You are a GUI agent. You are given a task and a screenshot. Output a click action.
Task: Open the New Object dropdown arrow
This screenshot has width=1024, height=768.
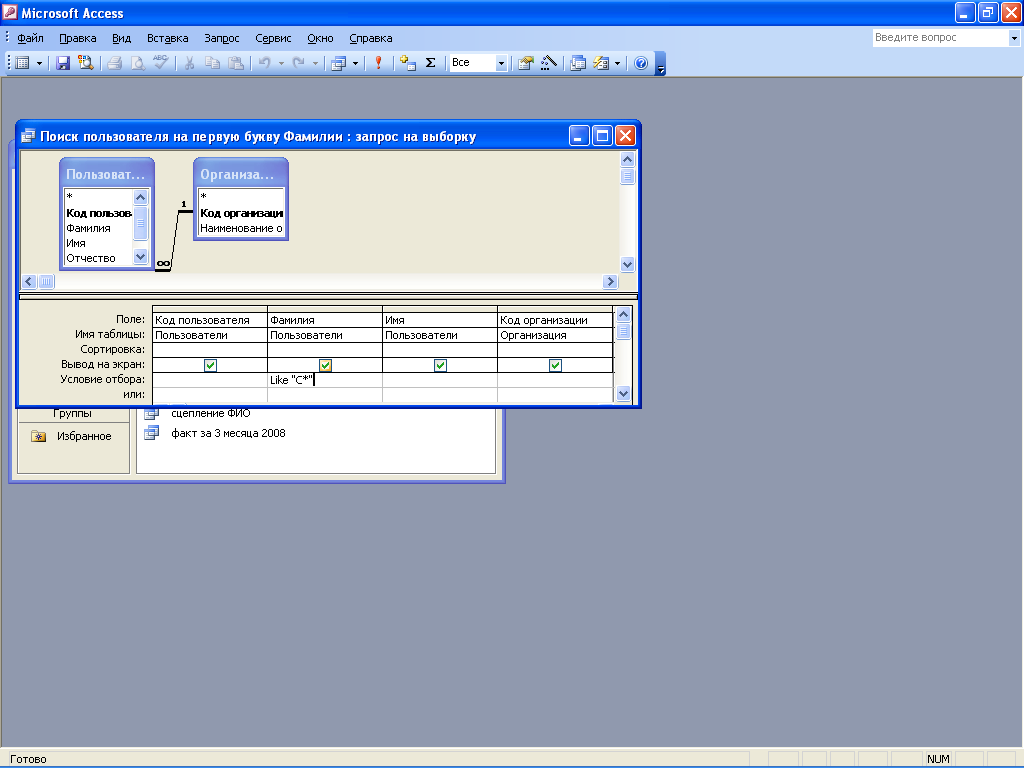(x=617, y=63)
